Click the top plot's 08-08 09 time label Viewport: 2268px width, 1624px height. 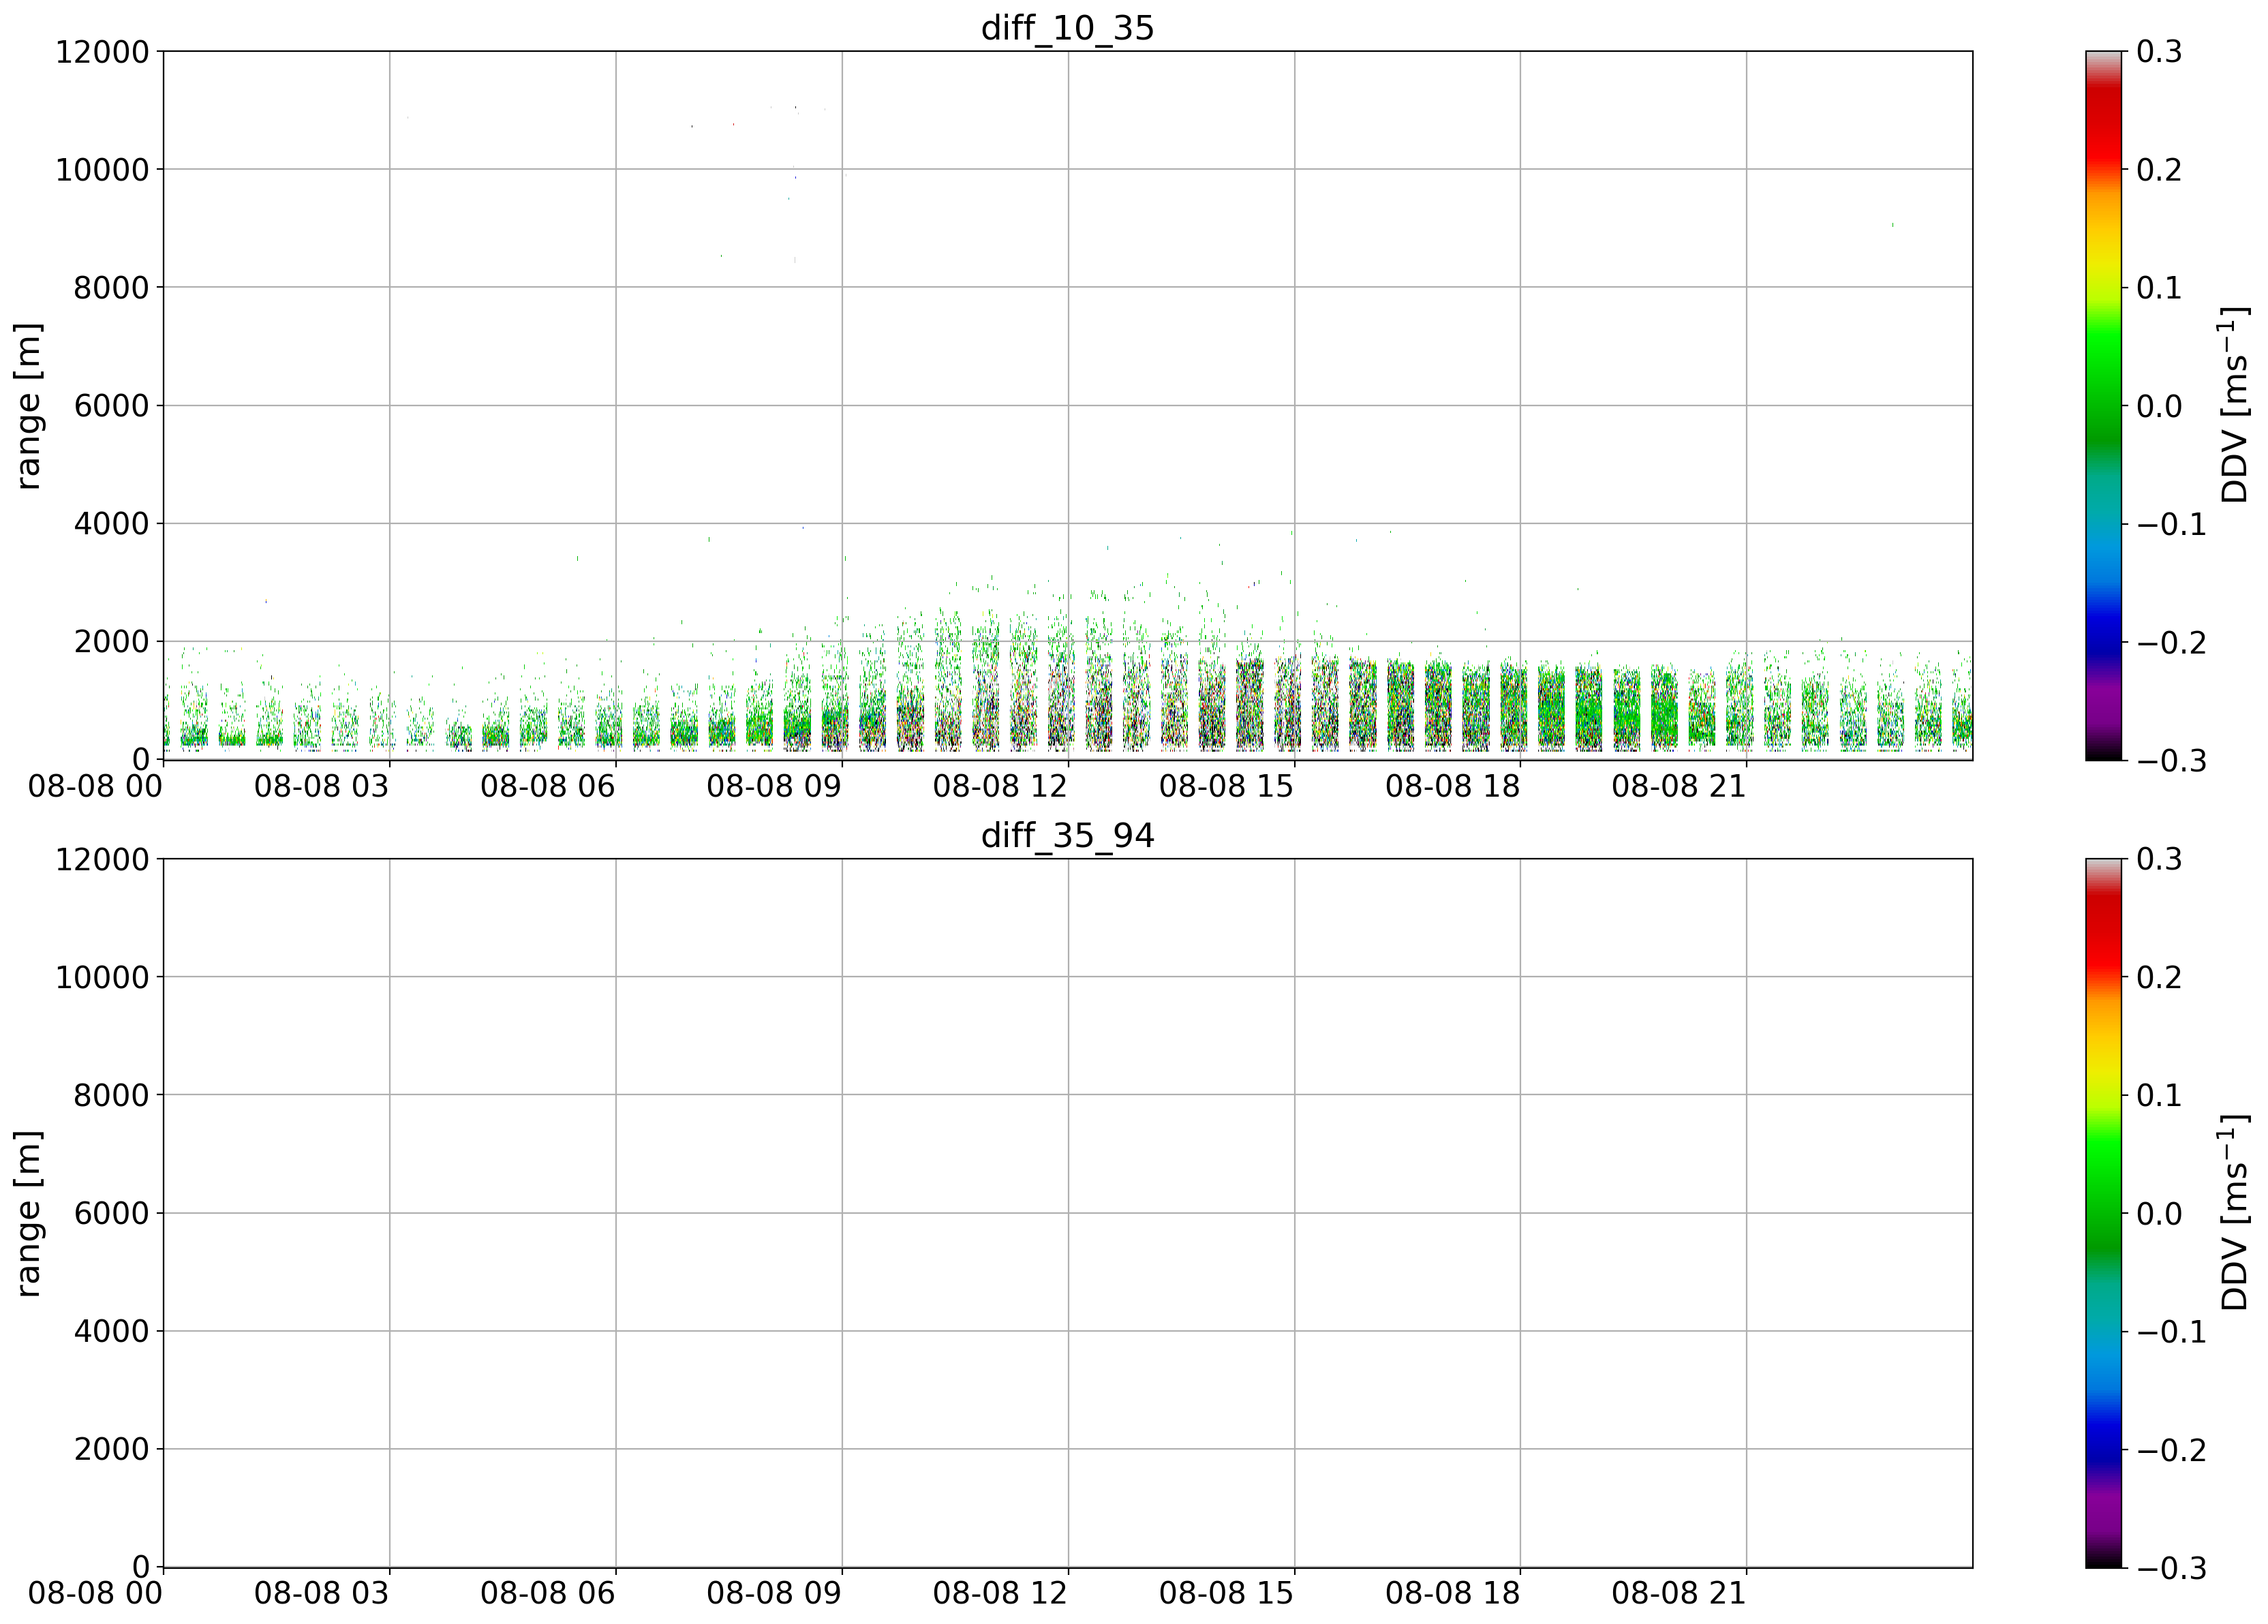pos(774,786)
